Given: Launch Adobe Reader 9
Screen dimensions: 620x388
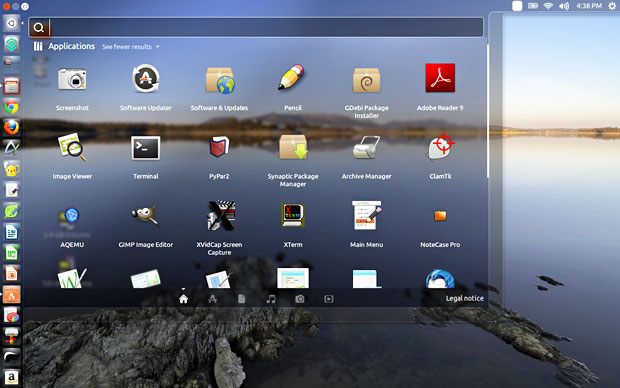Looking at the screenshot, I should point(440,78).
